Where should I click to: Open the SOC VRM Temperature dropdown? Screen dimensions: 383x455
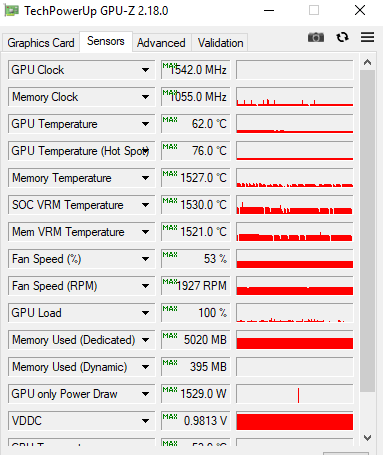pyautogui.click(x=145, y=205)
